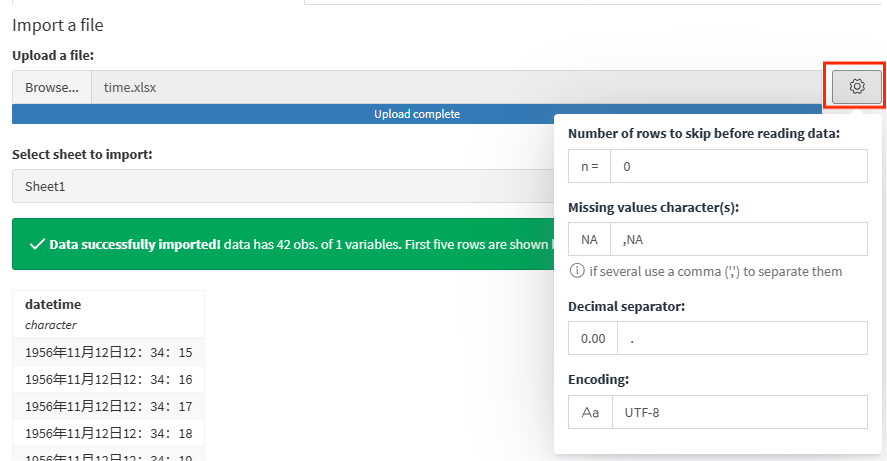
Task: Click the green data successfully imported banner
Action: coord(280,244)
